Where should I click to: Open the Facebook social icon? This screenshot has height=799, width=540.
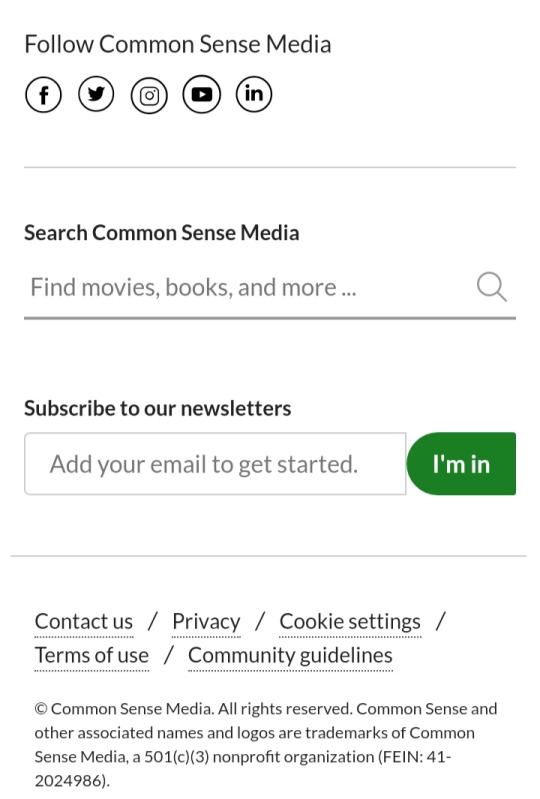[x=43, y=95]
